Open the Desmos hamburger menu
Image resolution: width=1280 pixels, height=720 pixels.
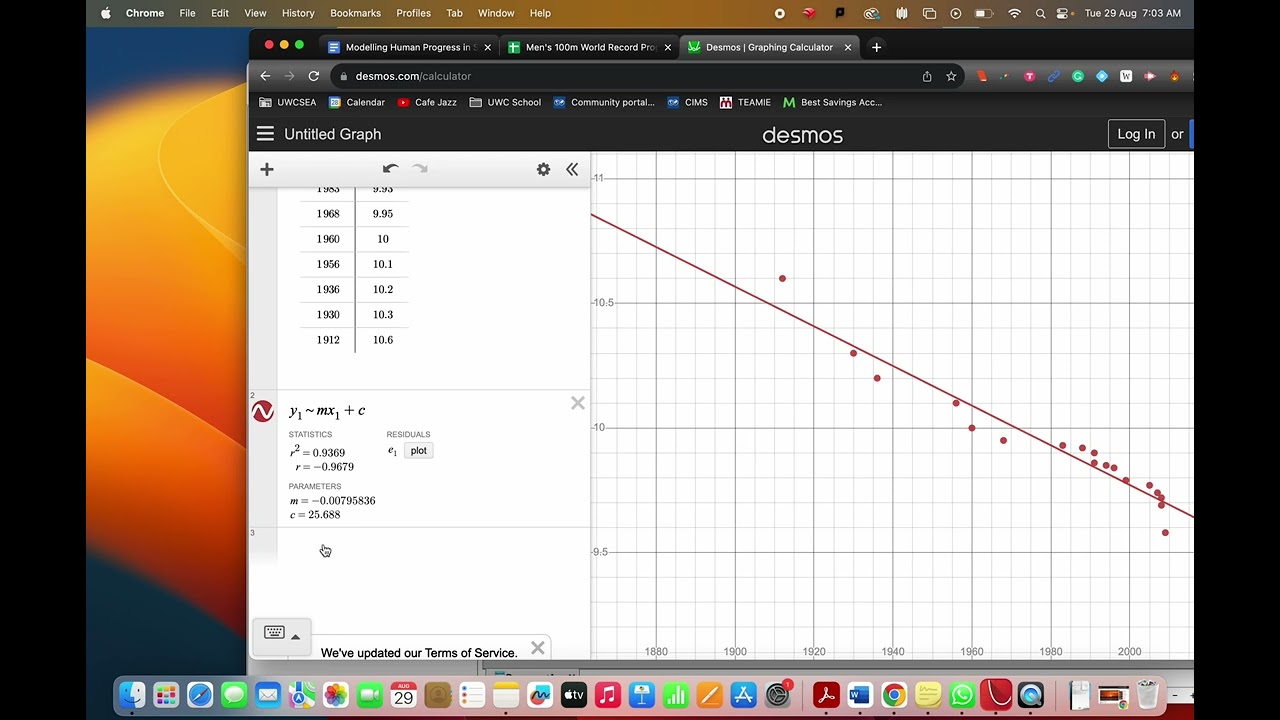click(x=265, y=134)
